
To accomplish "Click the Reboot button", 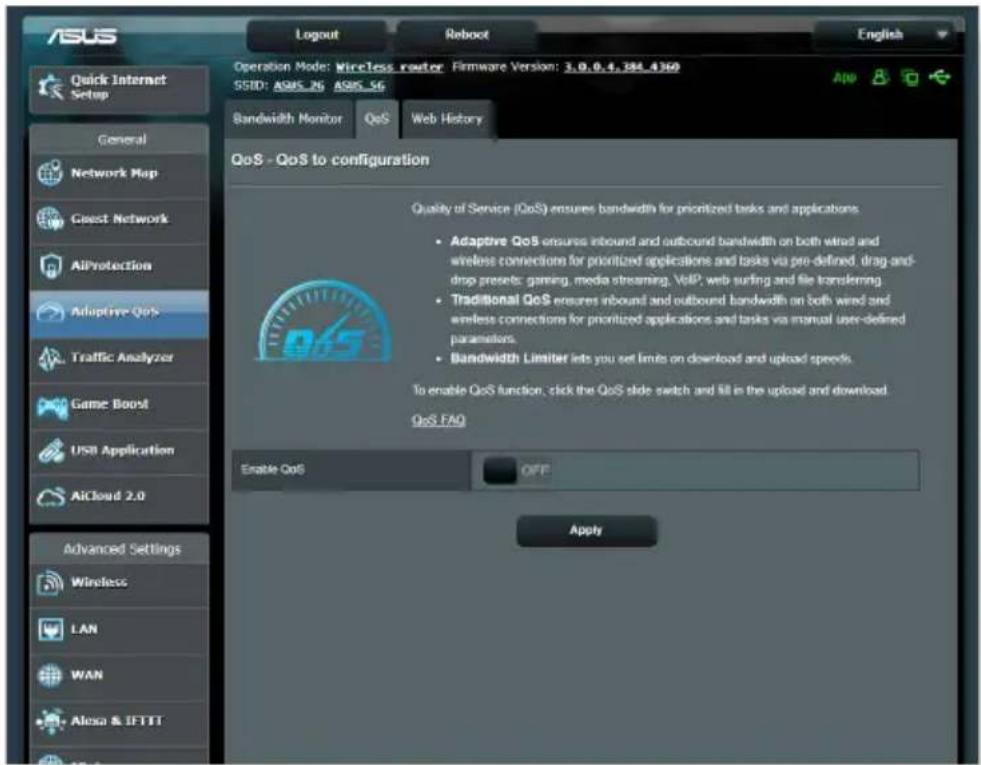I will click(x=467, y=35).
